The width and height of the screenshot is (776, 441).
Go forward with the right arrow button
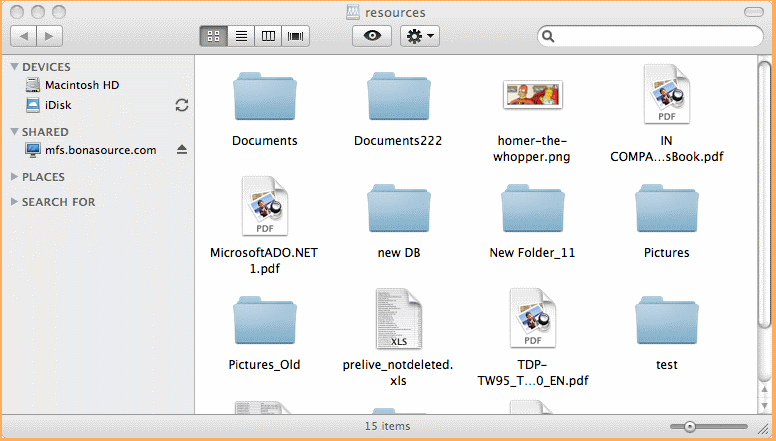coord(49,36)
